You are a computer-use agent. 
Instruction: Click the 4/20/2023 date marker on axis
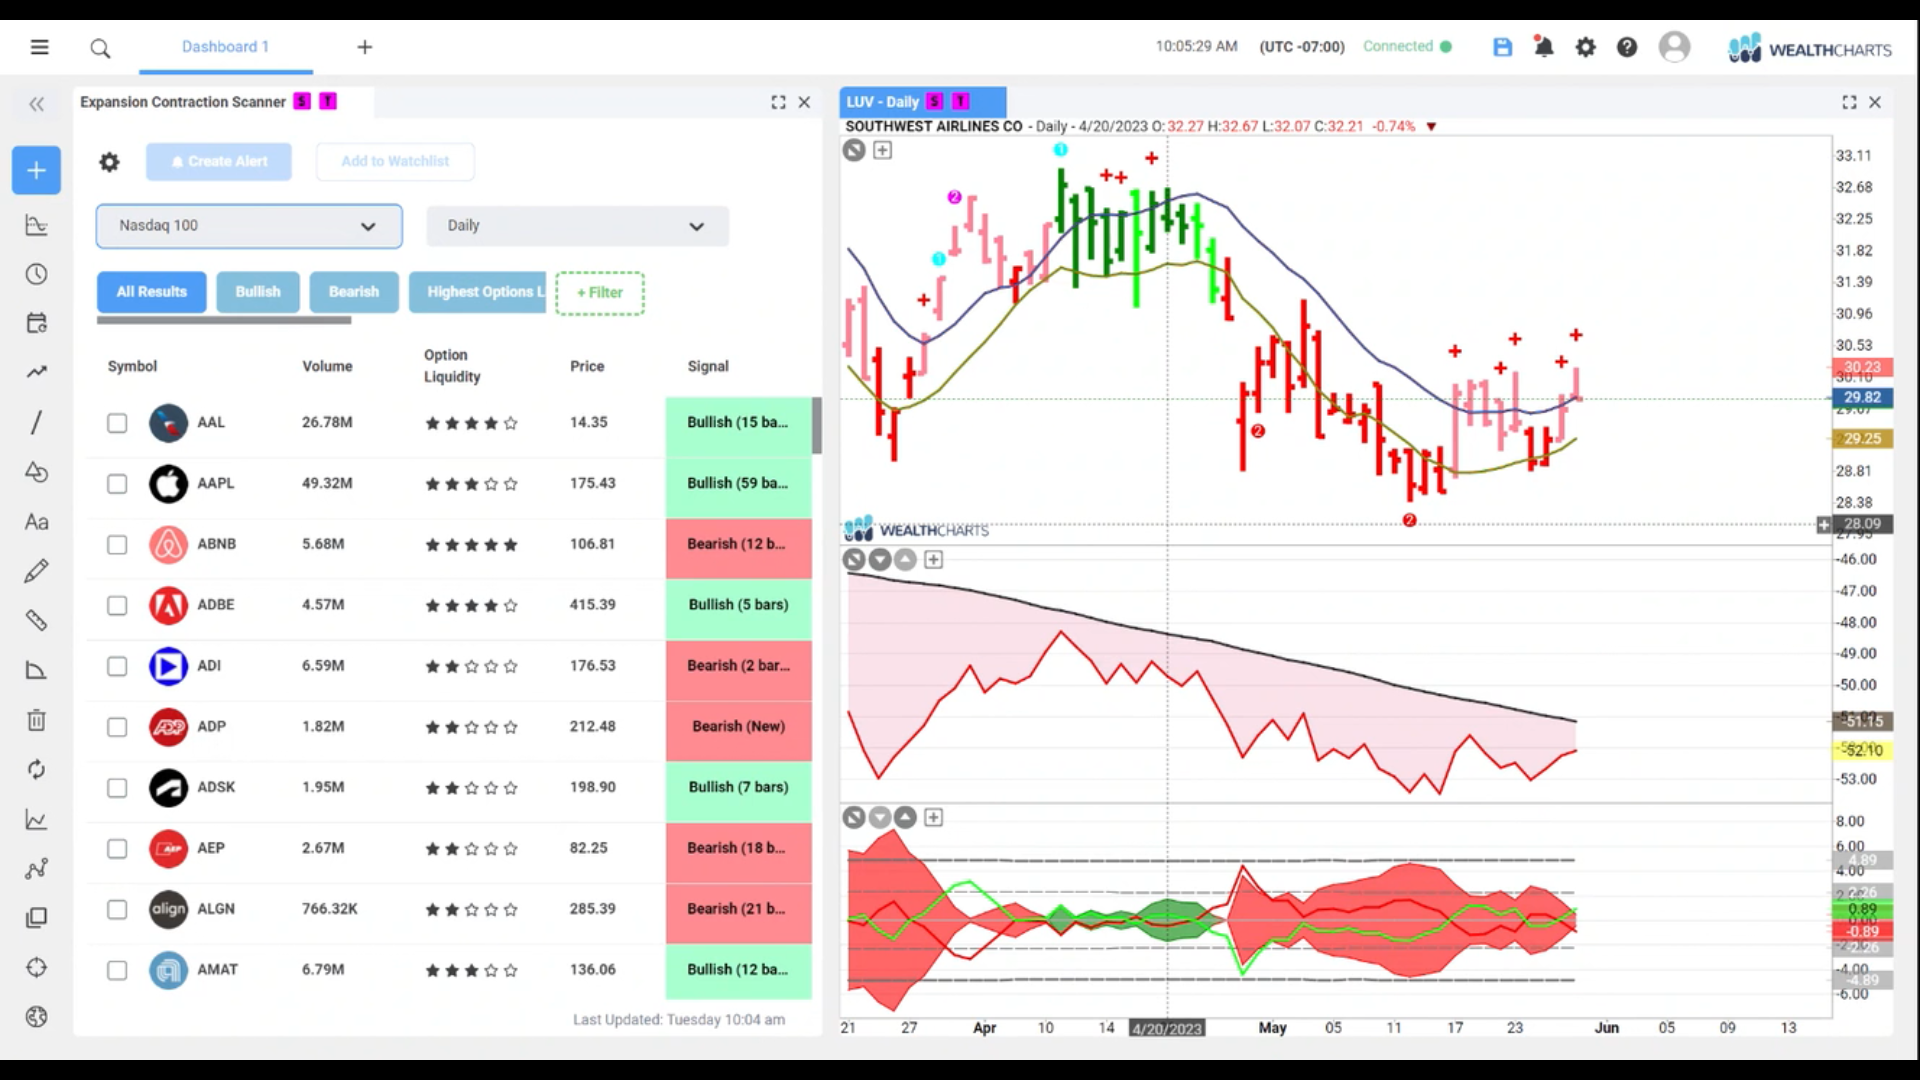1167,1029
